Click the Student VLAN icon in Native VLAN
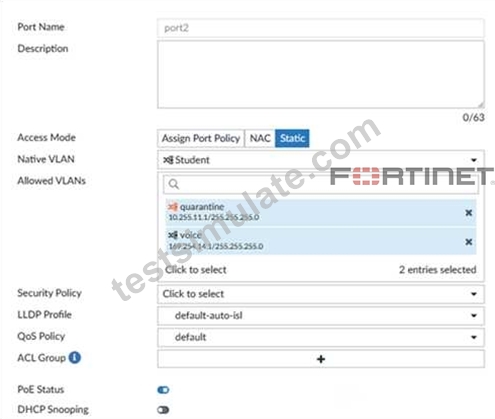This screenshot has height=419, width=495. [168, 160]
